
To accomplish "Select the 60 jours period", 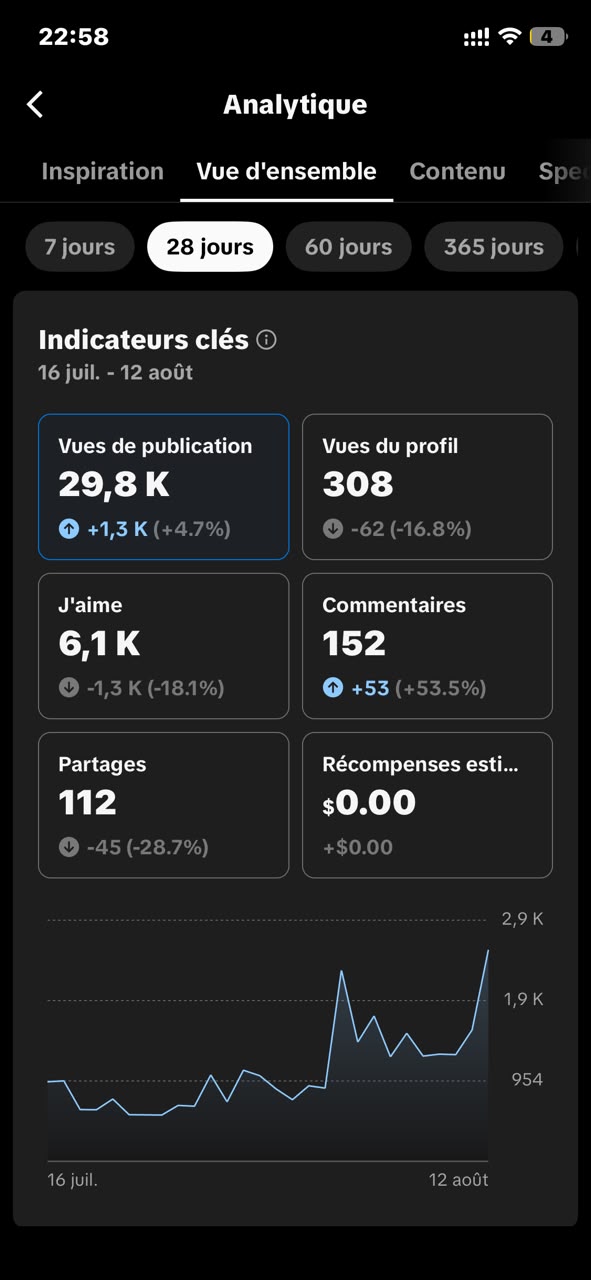I will click(348, 247).
